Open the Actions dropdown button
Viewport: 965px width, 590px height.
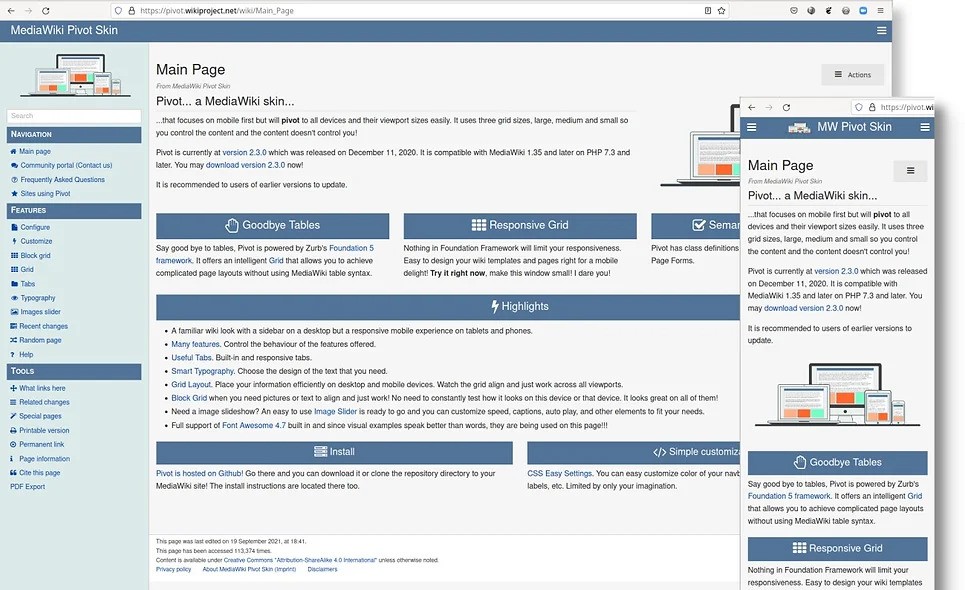click(x=852, y=74)
